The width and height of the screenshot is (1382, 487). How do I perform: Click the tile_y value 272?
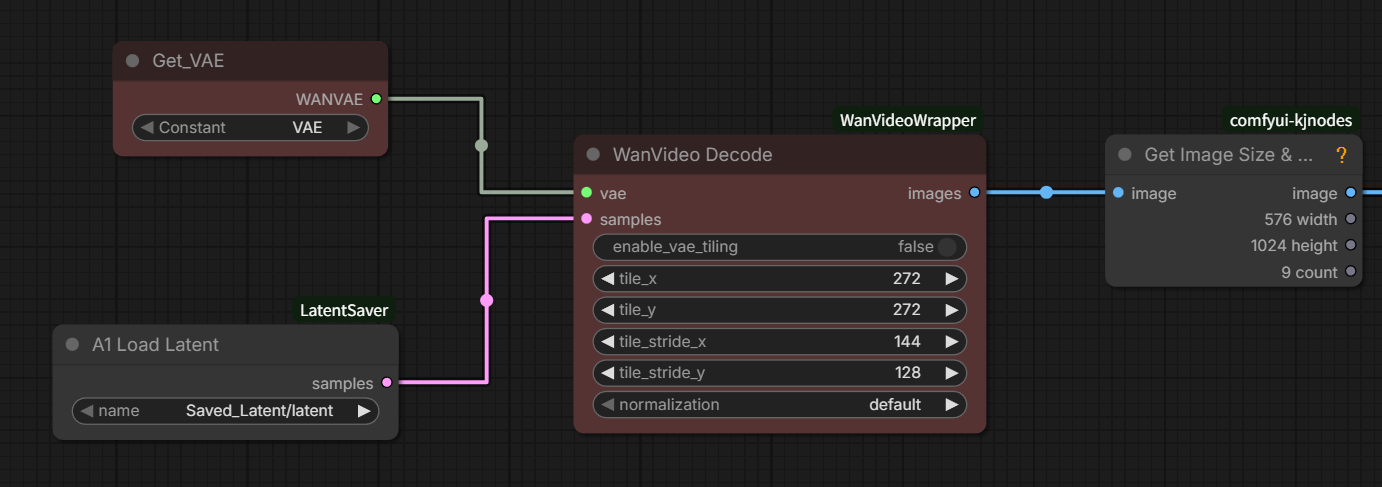907,310
